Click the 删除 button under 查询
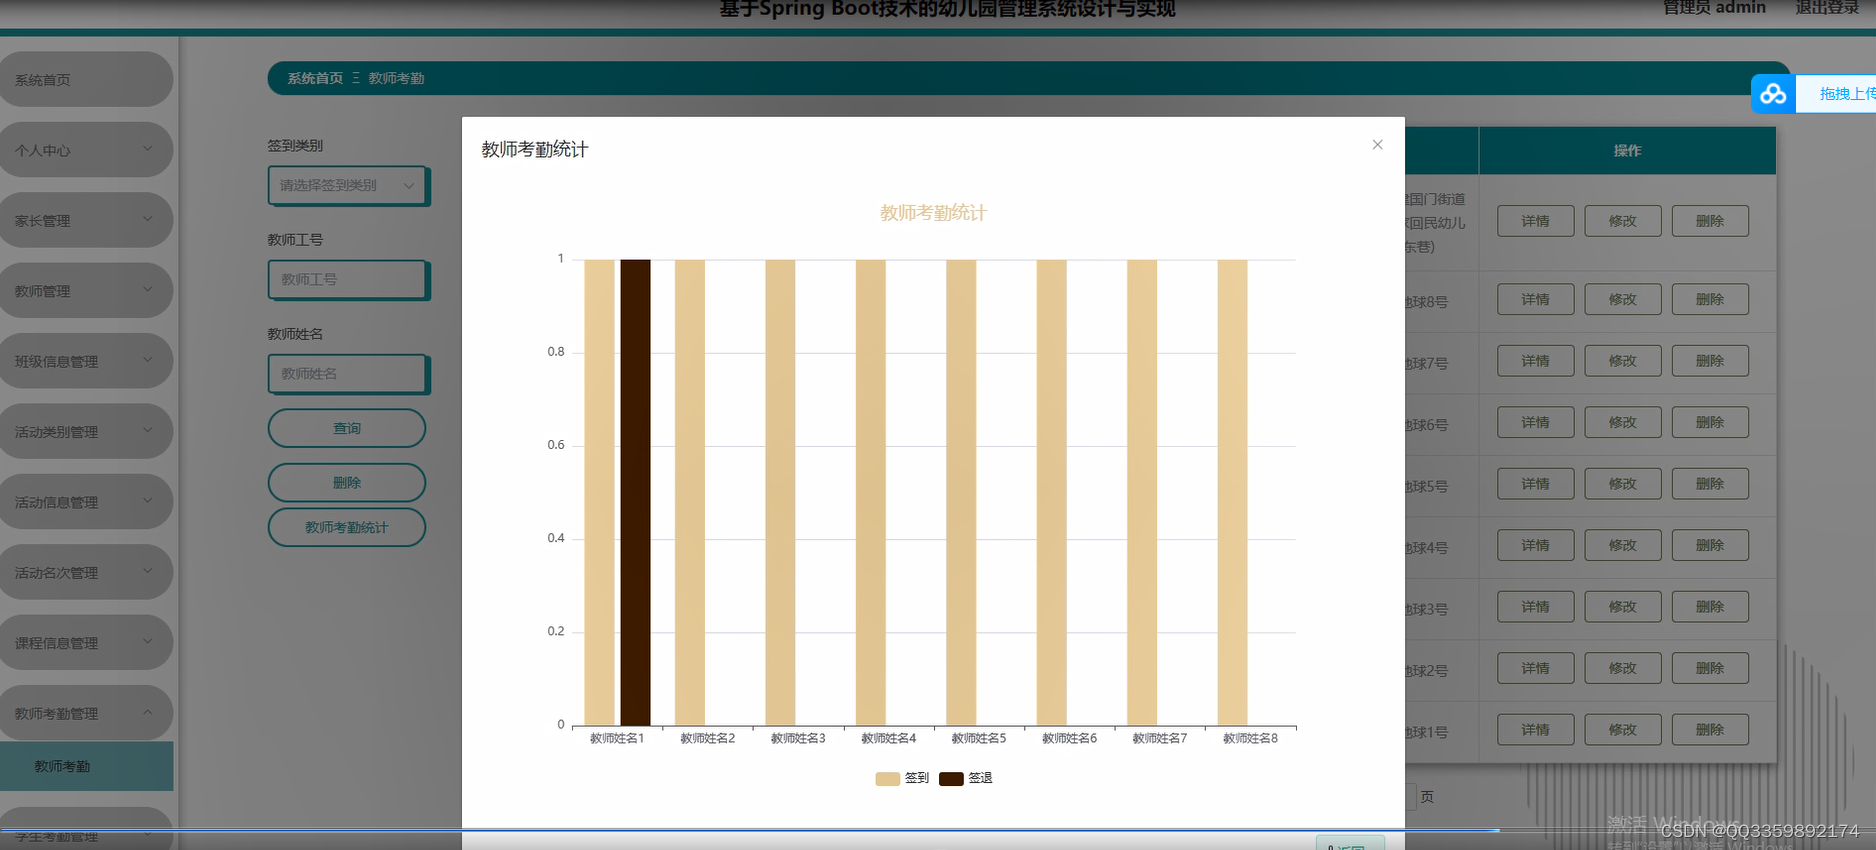 (x=347, y=482)
